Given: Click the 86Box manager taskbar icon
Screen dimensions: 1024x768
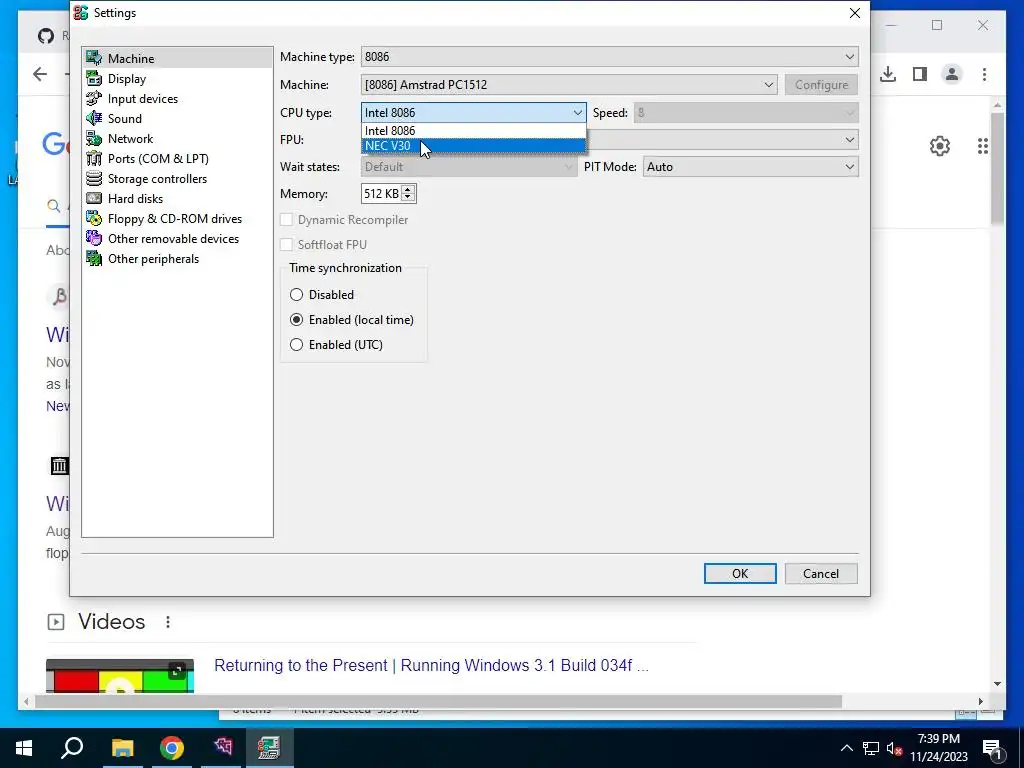Looking at the screenshot, I should pyautogui.click(x=268, y=748).
